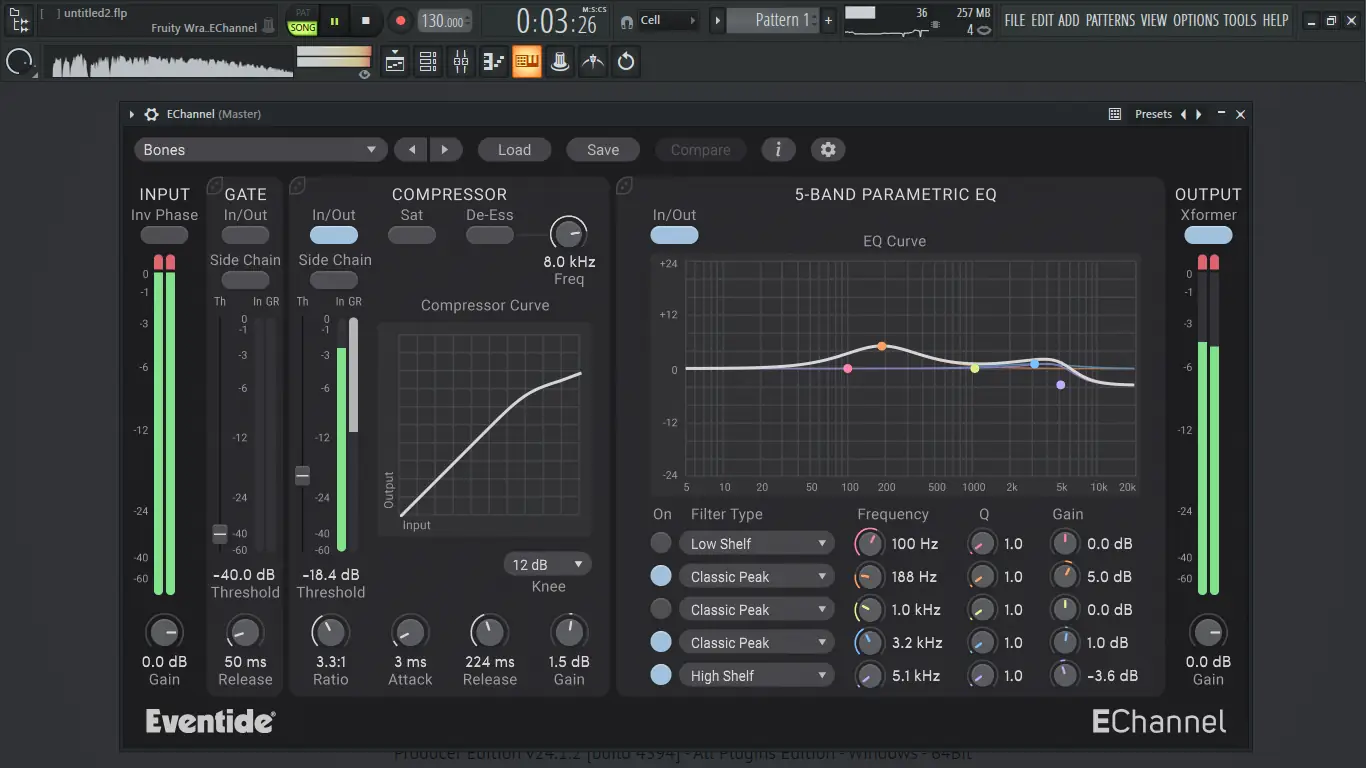Viewport: 1366px width, 768px height.
Task: Open the OPTIONS menu
Action: [x=1196, y=20]
